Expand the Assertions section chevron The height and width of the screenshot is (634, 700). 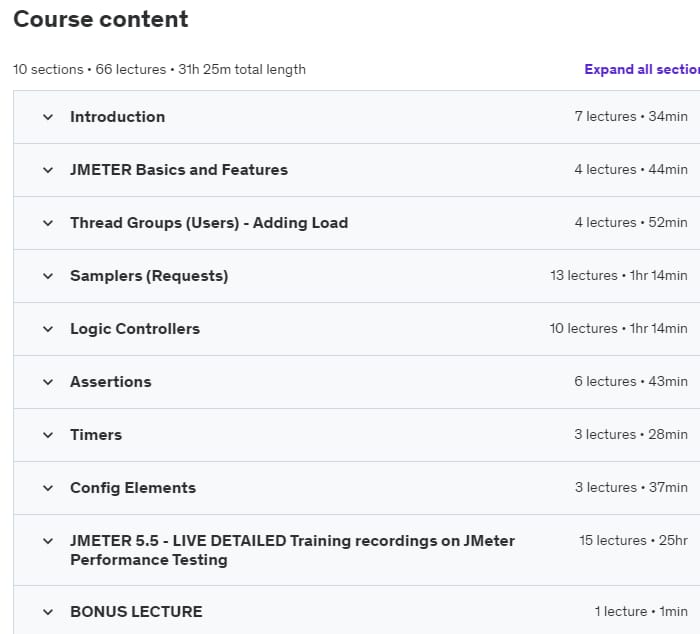(48, 382)
